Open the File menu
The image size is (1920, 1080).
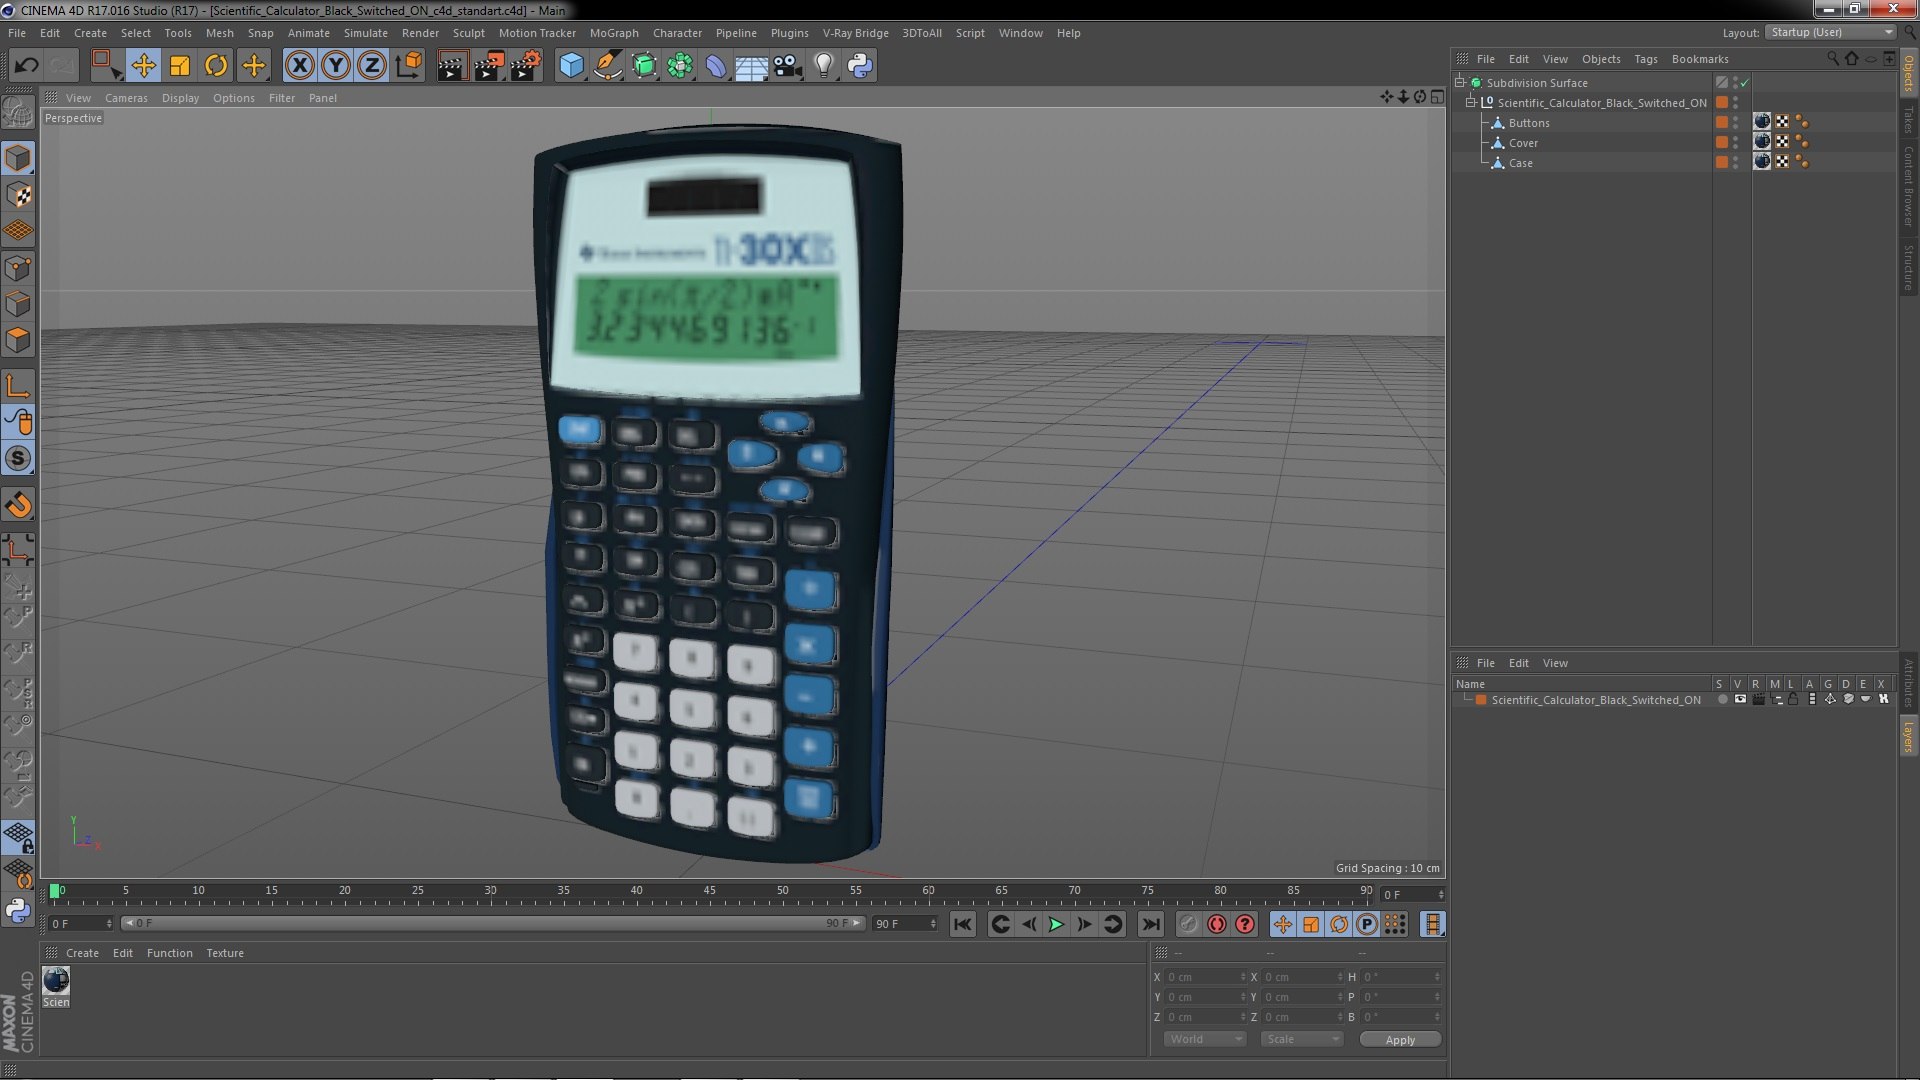point(17,33)
